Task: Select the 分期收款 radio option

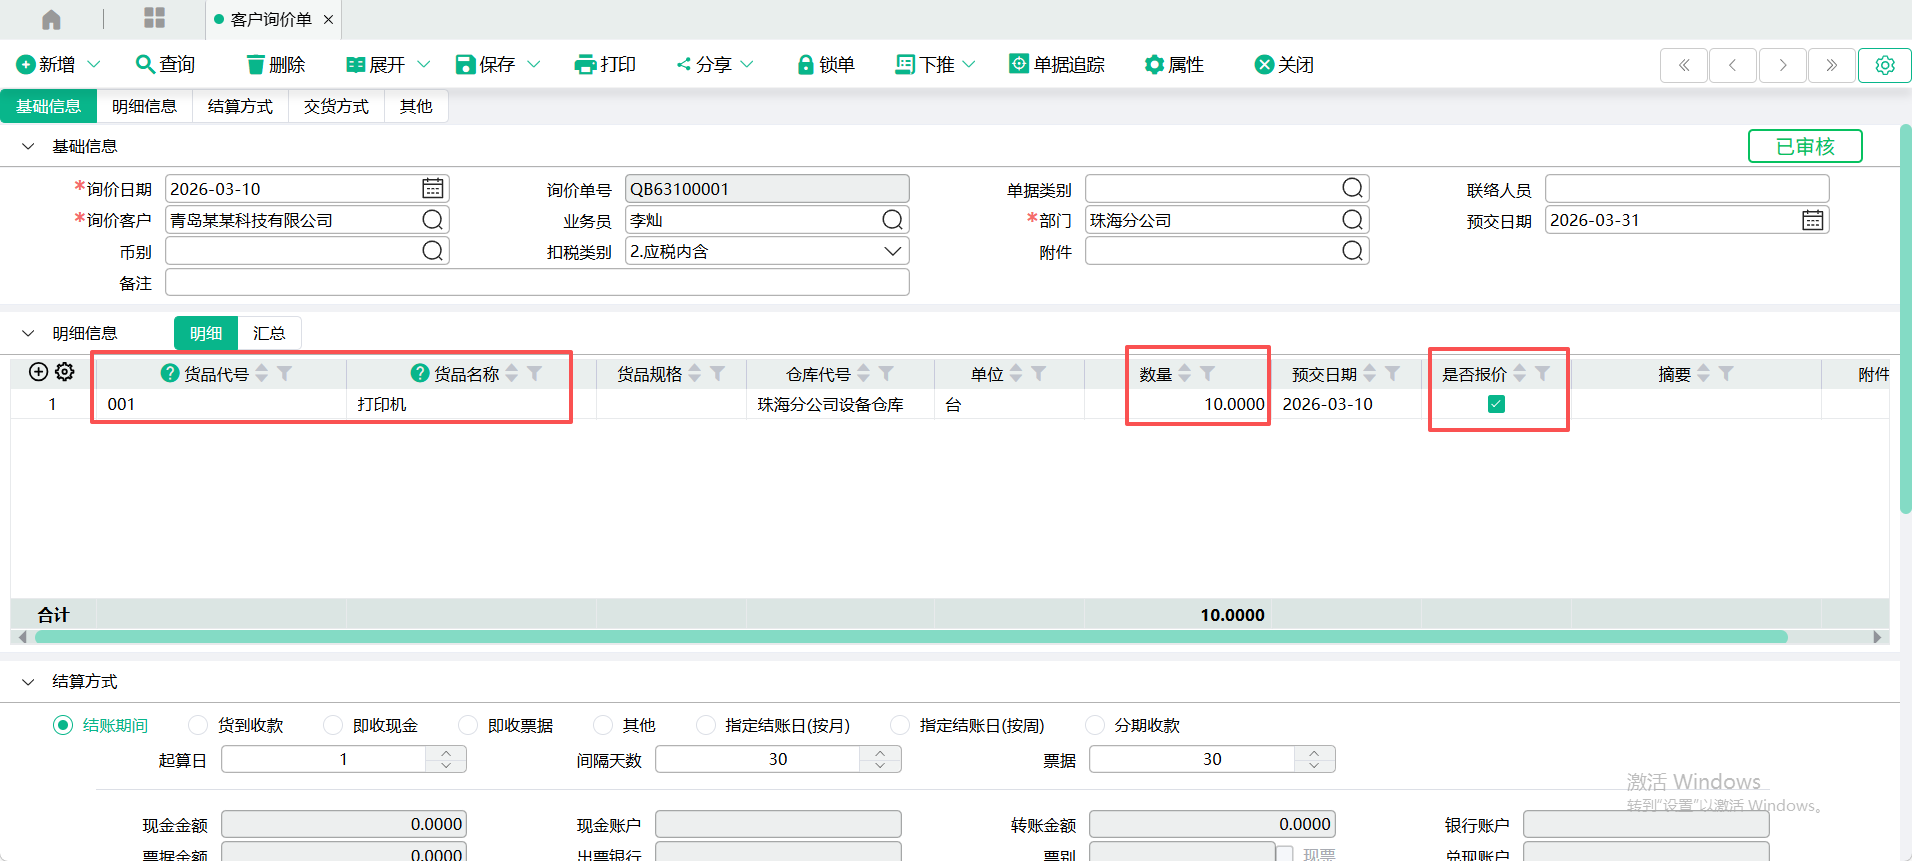Action: click(1095, 725)
